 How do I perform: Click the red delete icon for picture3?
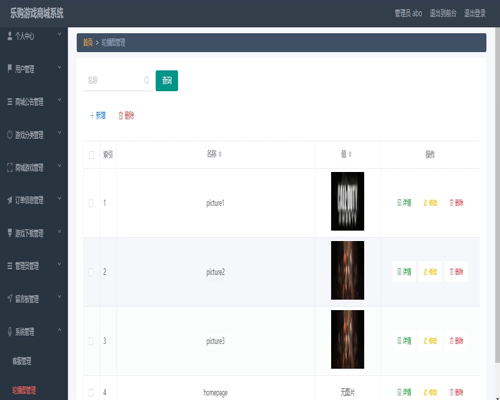coord(452,341)
